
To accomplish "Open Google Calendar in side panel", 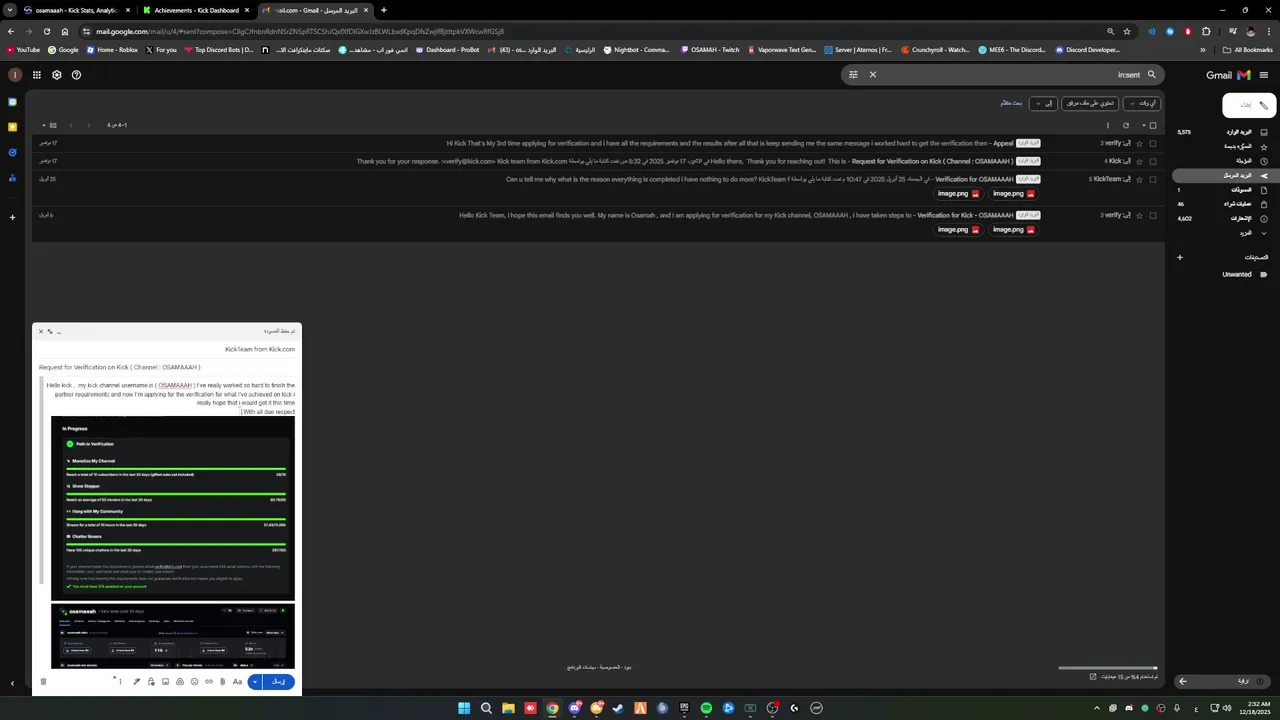I will [12, 102].
